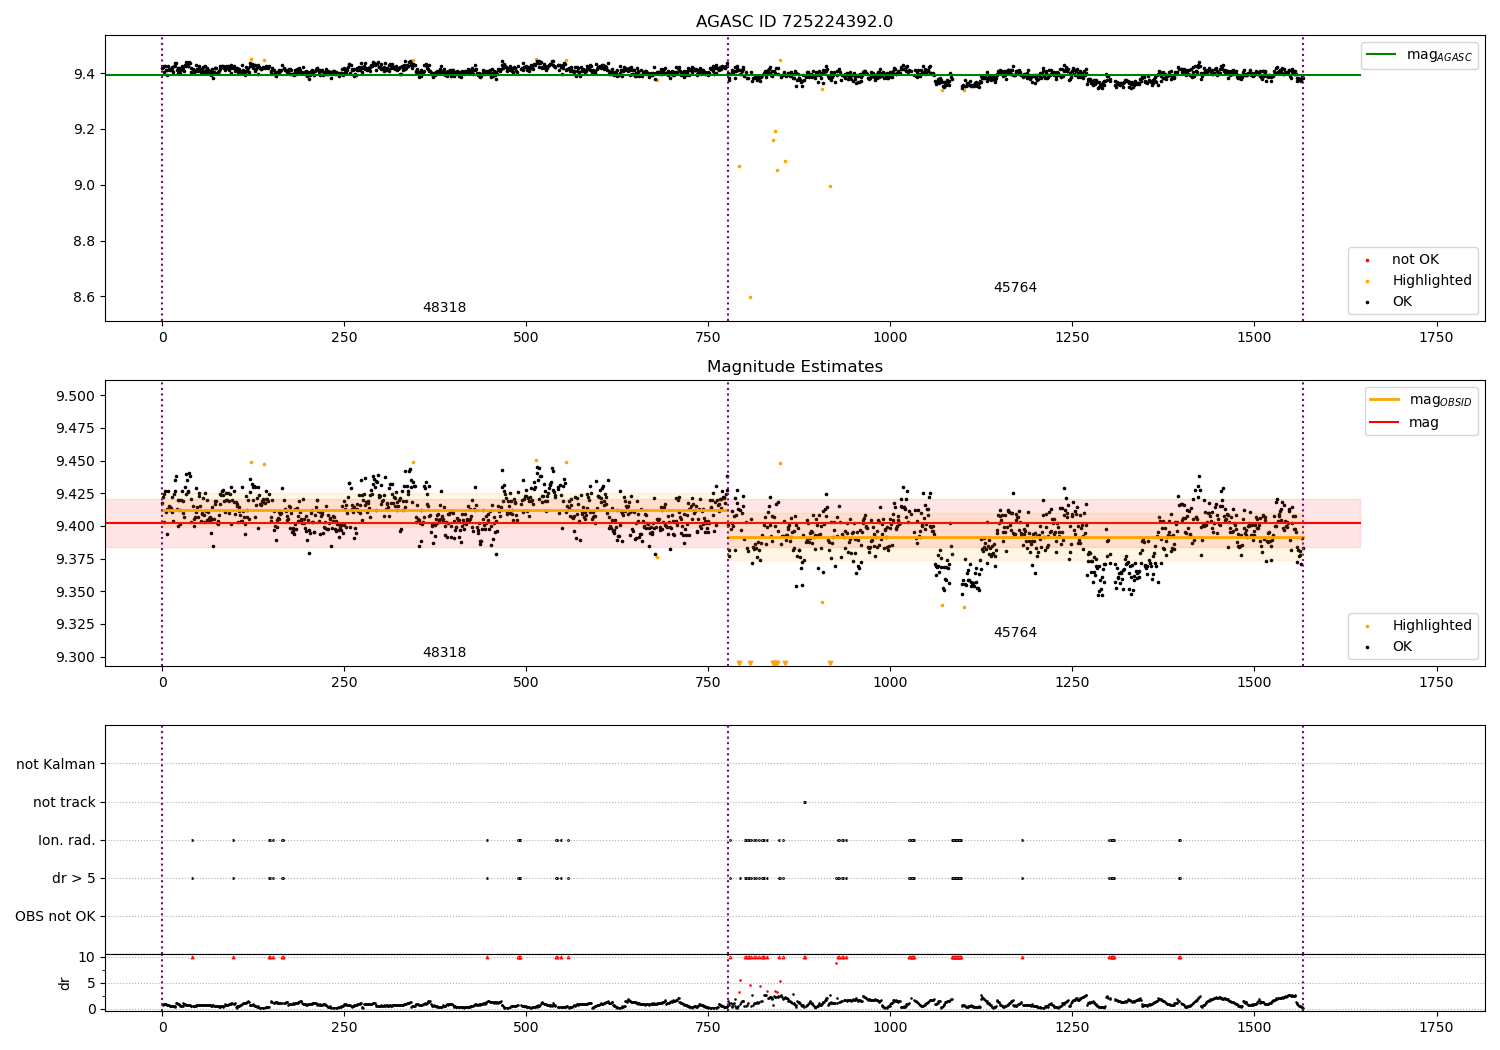This screenshot has width=1500, height=1050.
Task: Click the single data point in 'not track' row
Action: [804, 802]
